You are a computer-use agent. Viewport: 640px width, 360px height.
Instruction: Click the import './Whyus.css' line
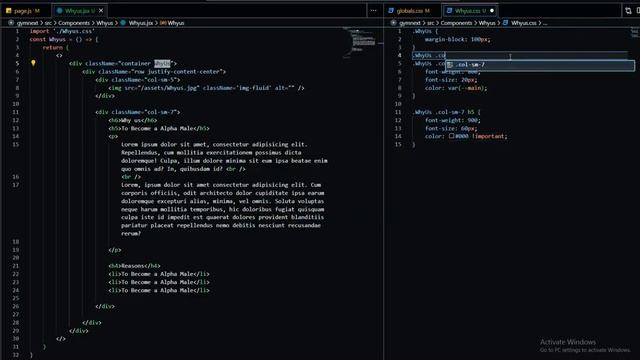tap(62, 31)
